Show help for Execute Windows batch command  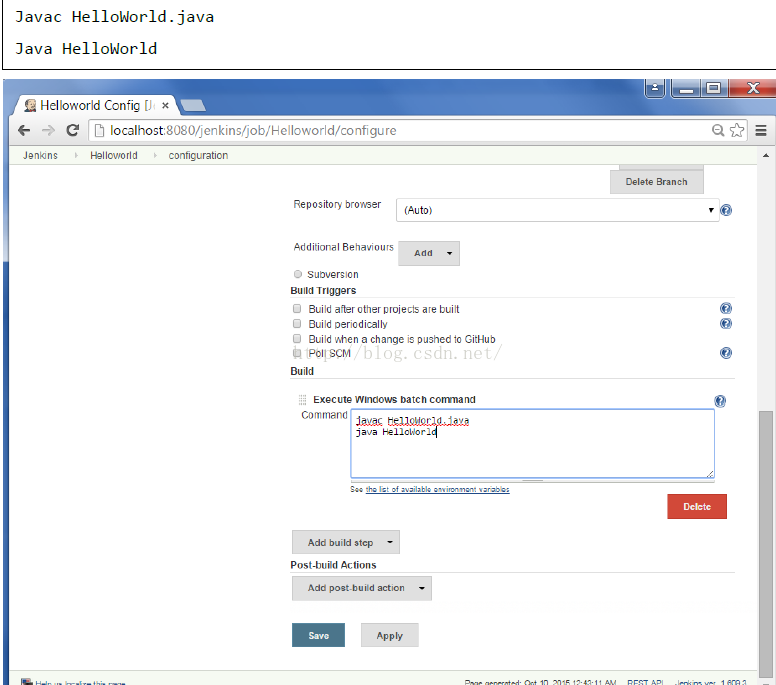tap(720, 401)
